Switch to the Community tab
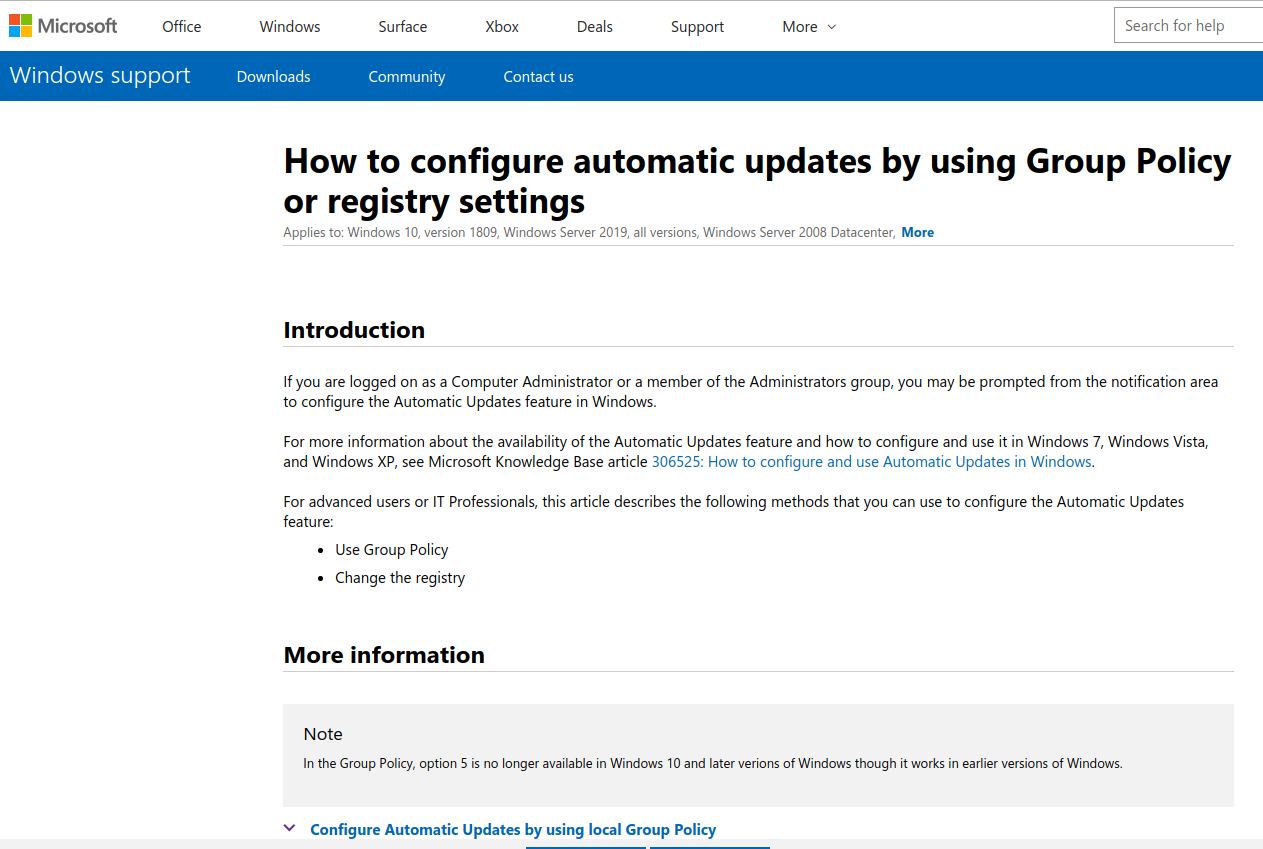This screenshot has height=849, width=1263. coord(407,77)
